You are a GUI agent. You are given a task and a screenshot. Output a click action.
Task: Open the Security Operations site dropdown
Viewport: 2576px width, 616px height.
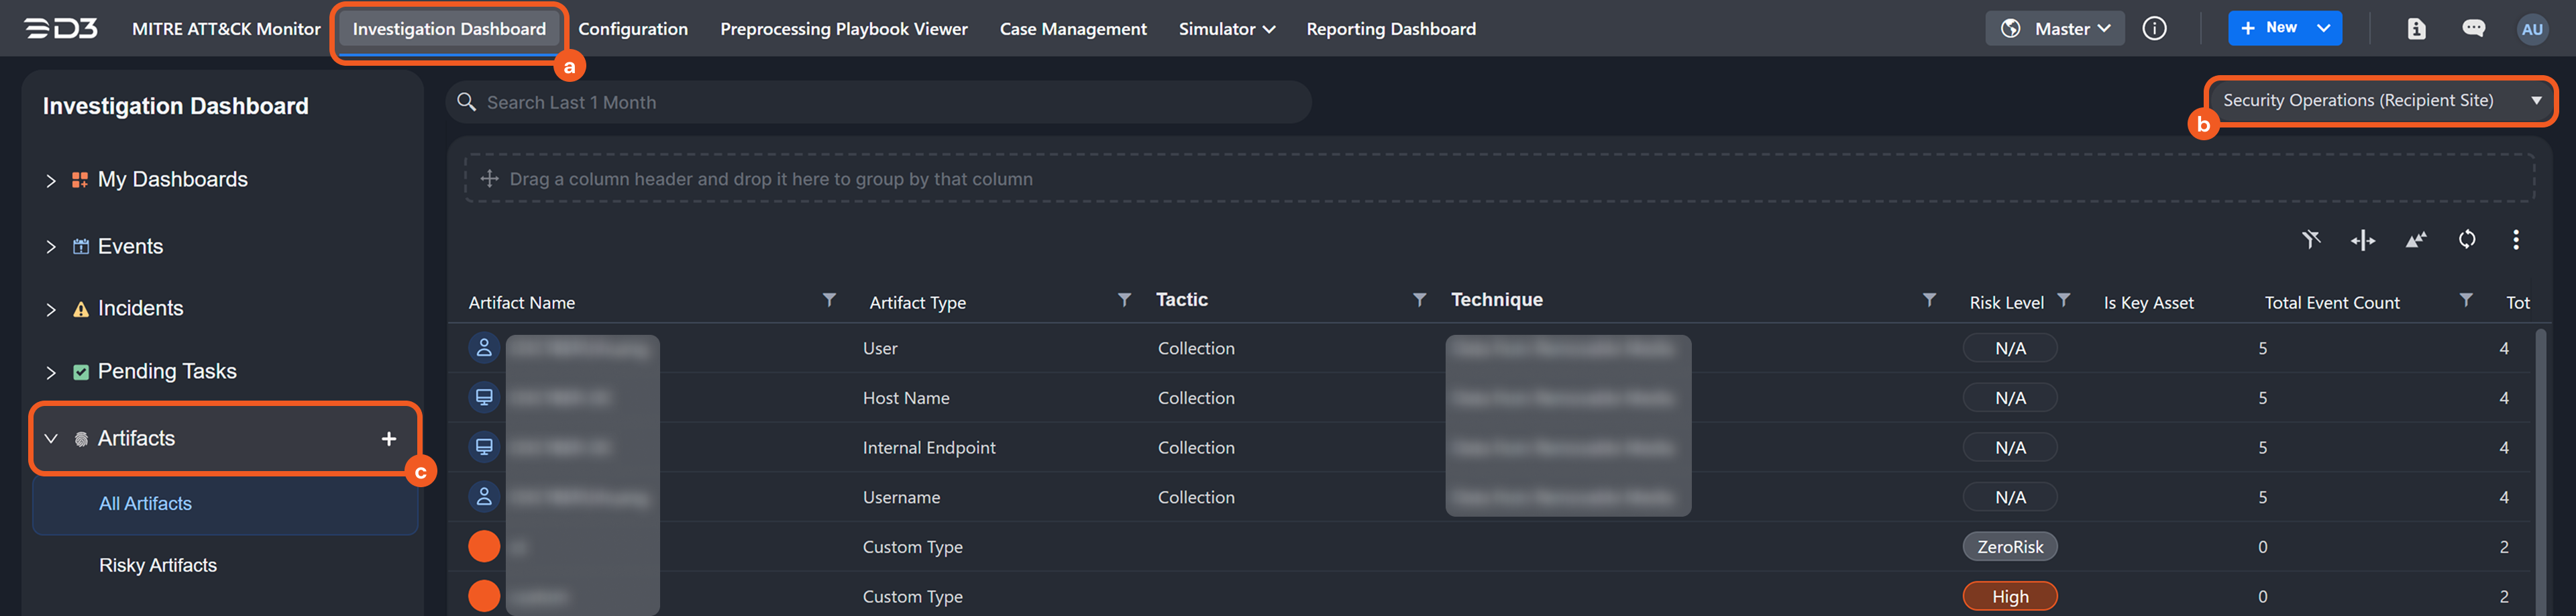point(2379,101)
